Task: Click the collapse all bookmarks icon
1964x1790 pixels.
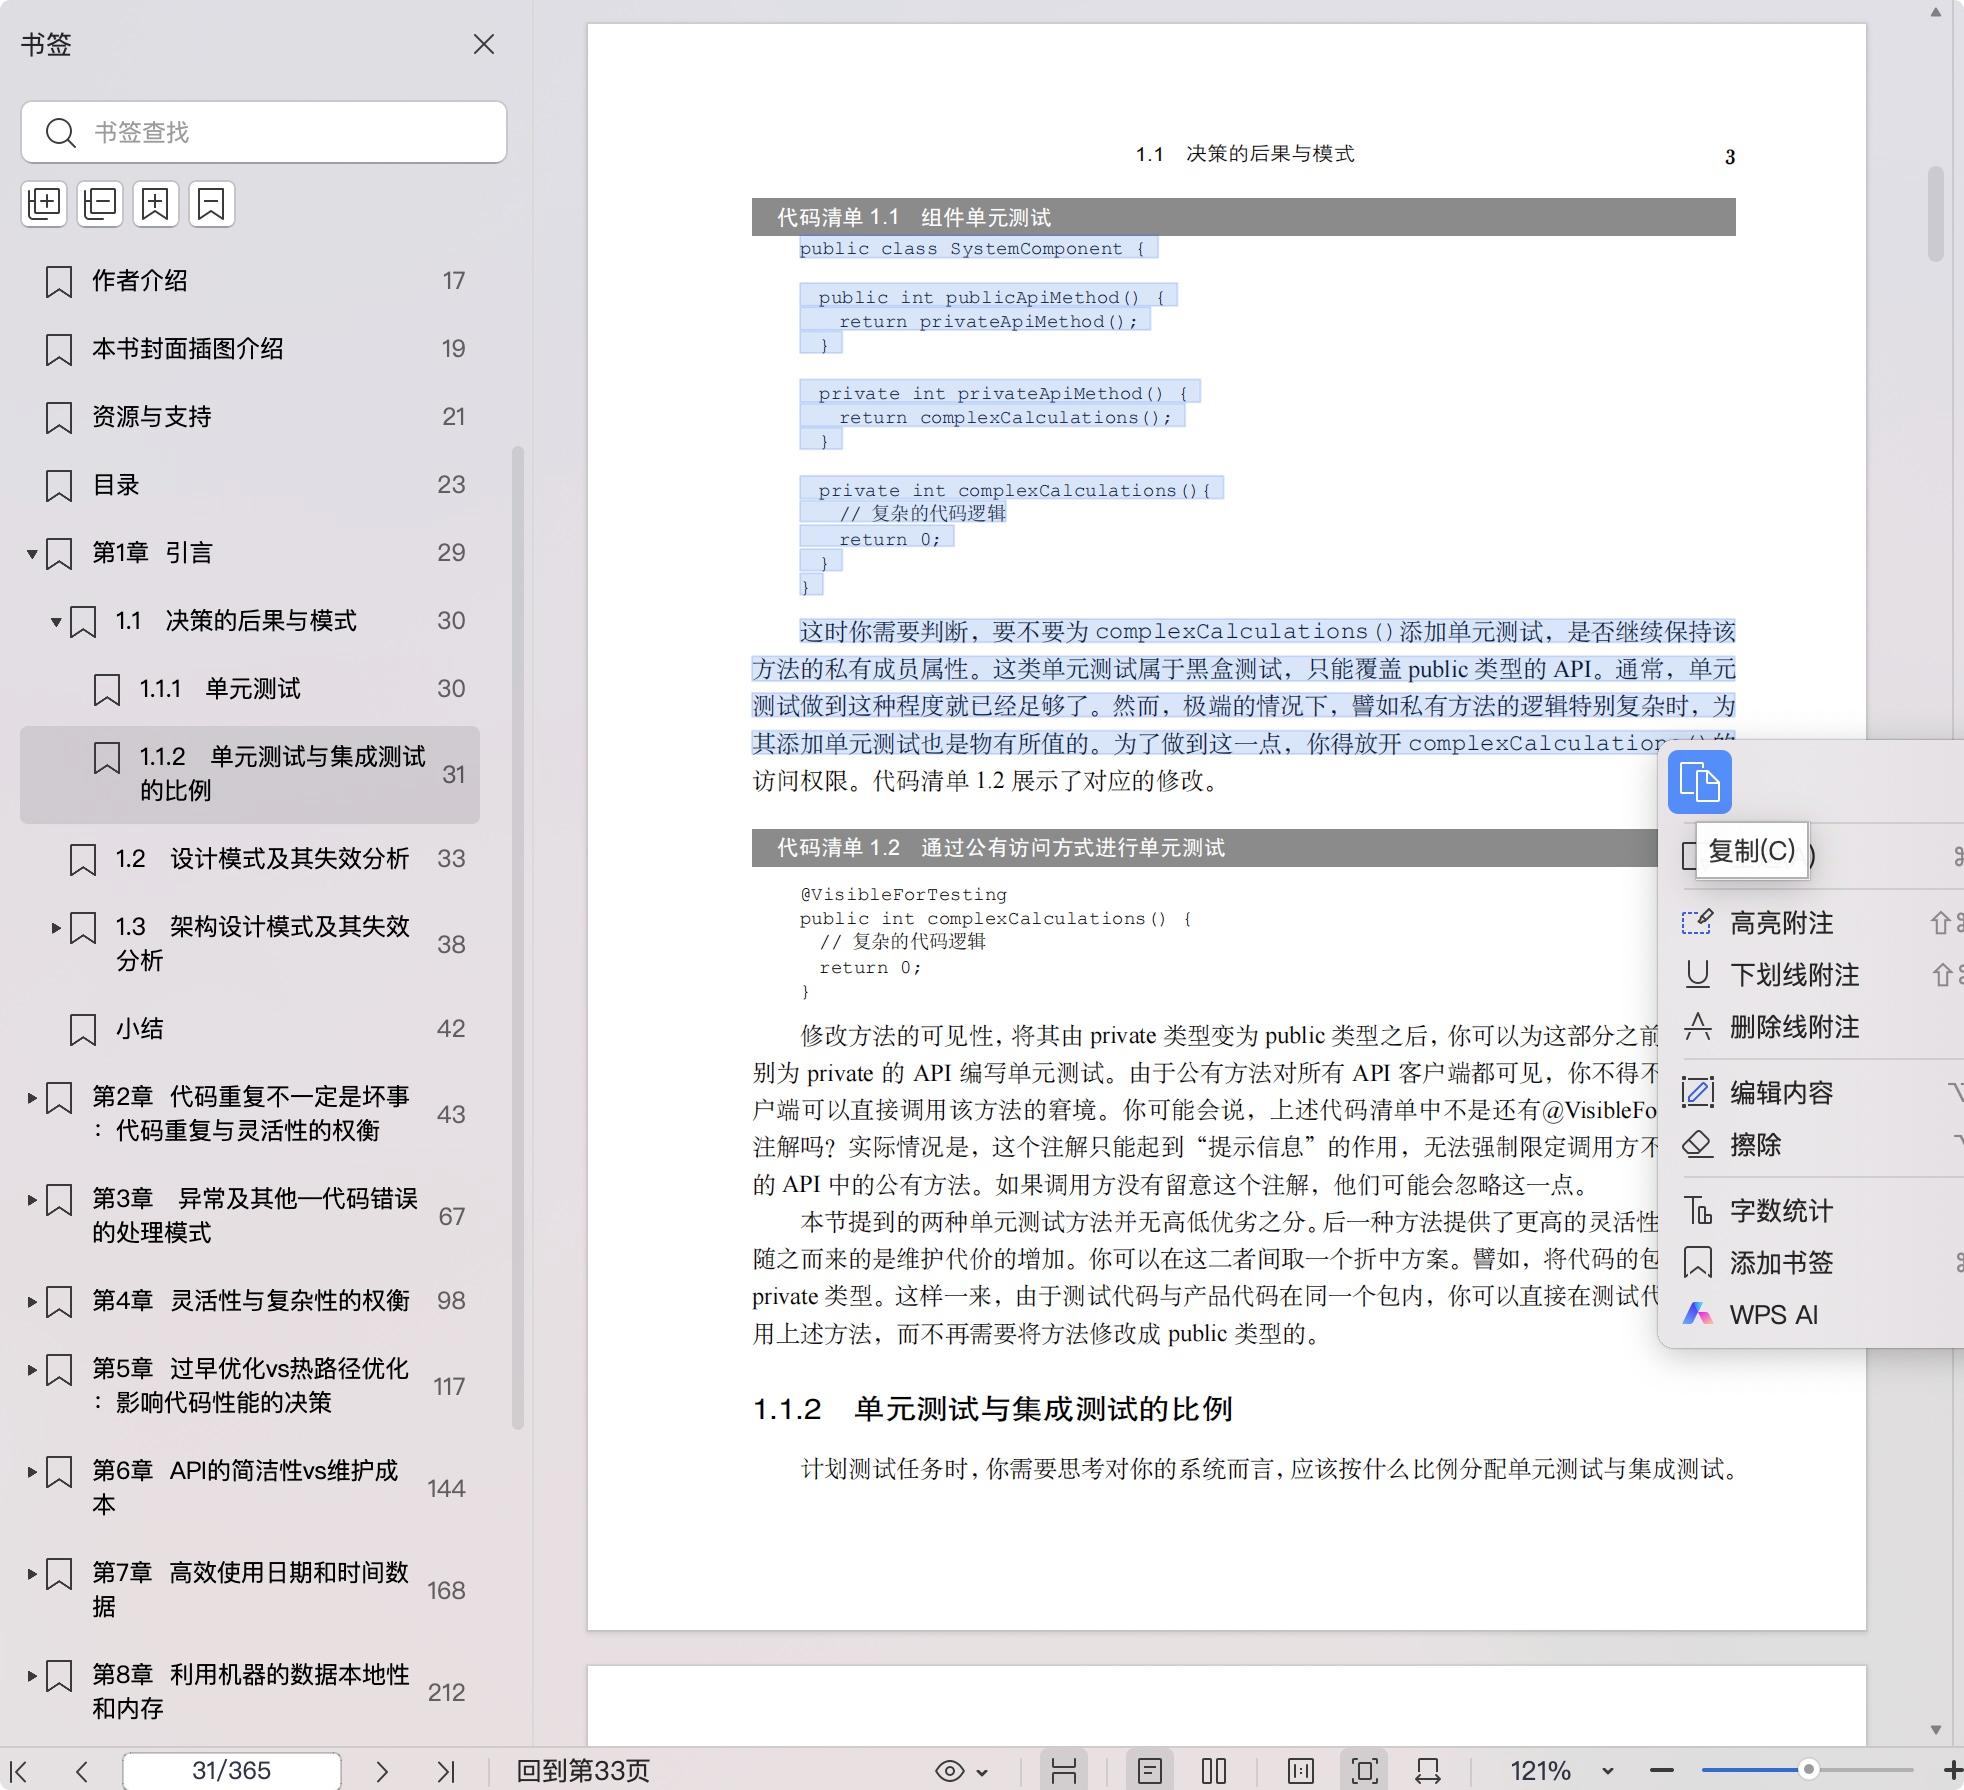Action: [x=100, y=204]
